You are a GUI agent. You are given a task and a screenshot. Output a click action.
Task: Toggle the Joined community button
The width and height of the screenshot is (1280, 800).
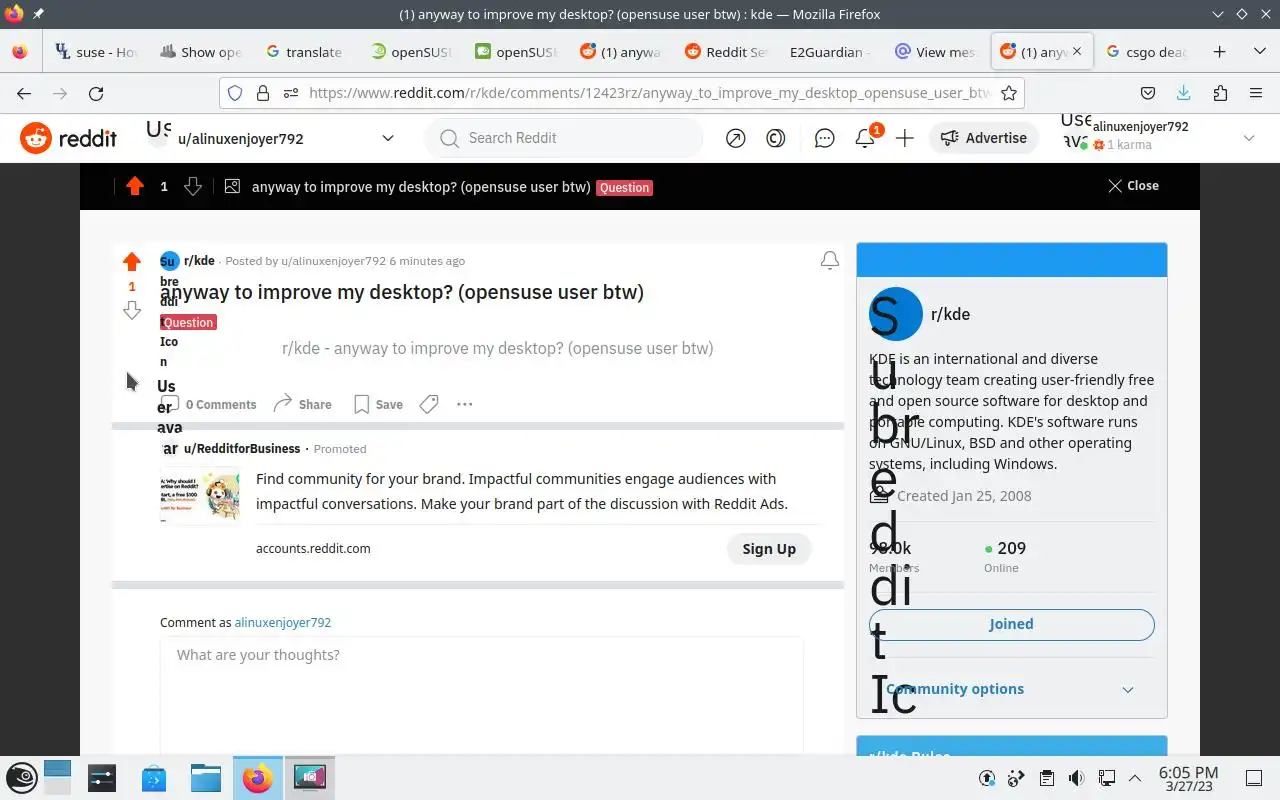(1011, 624)
